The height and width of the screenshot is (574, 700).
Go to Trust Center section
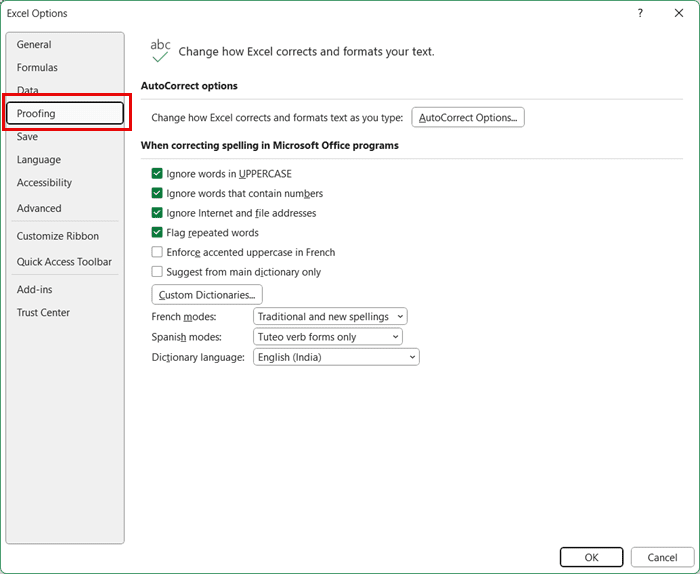pos(43,313)
